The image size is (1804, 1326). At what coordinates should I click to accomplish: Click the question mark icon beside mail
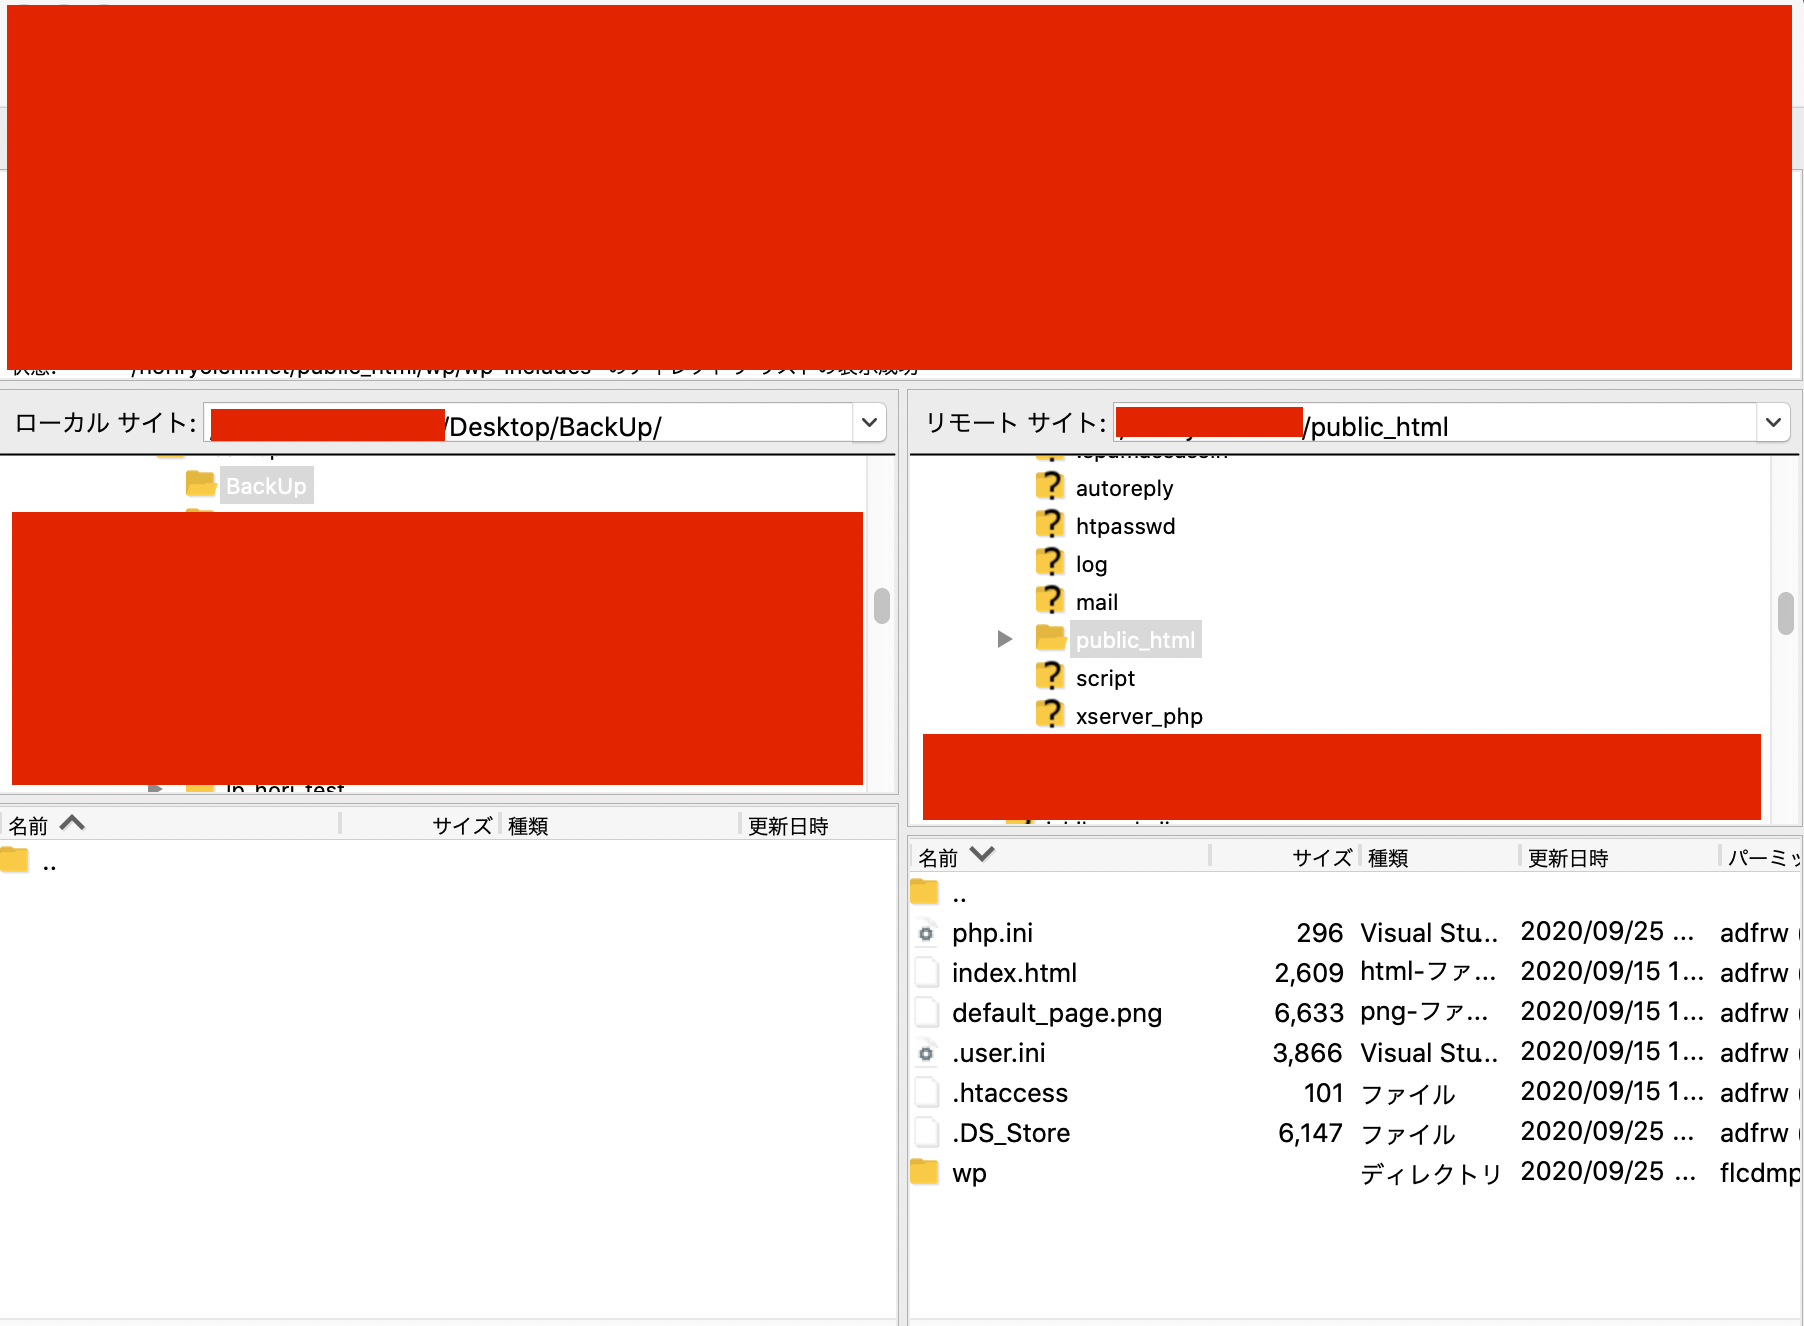coord(1050,600)
